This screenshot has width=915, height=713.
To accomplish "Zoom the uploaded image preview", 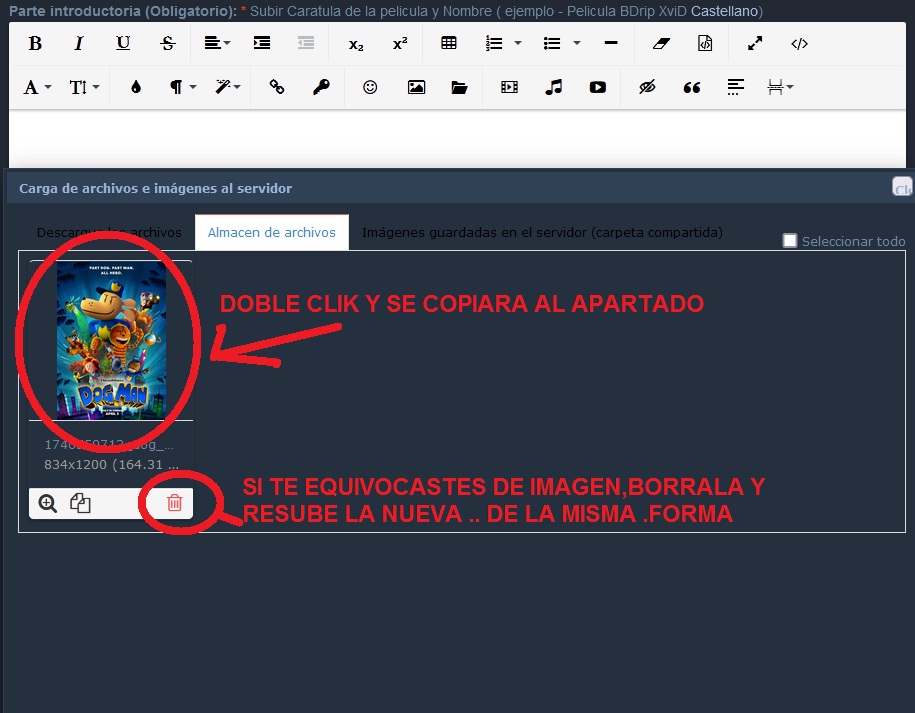I will click(x=48, y=503).
